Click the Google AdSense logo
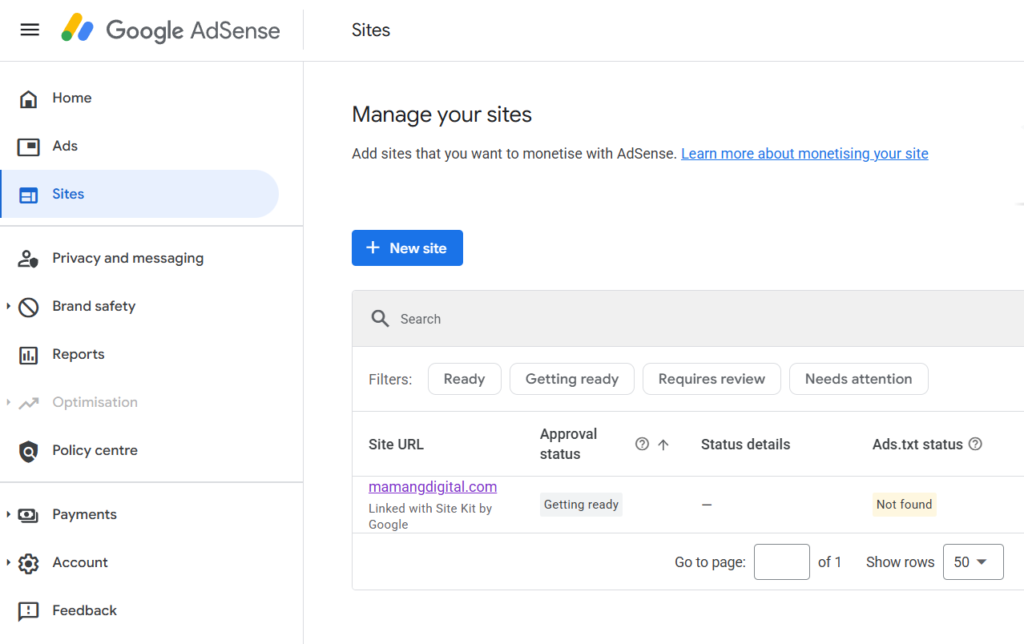Image resolution: width=1024 pixels, height=644 pixels. [x=170, y=29]
